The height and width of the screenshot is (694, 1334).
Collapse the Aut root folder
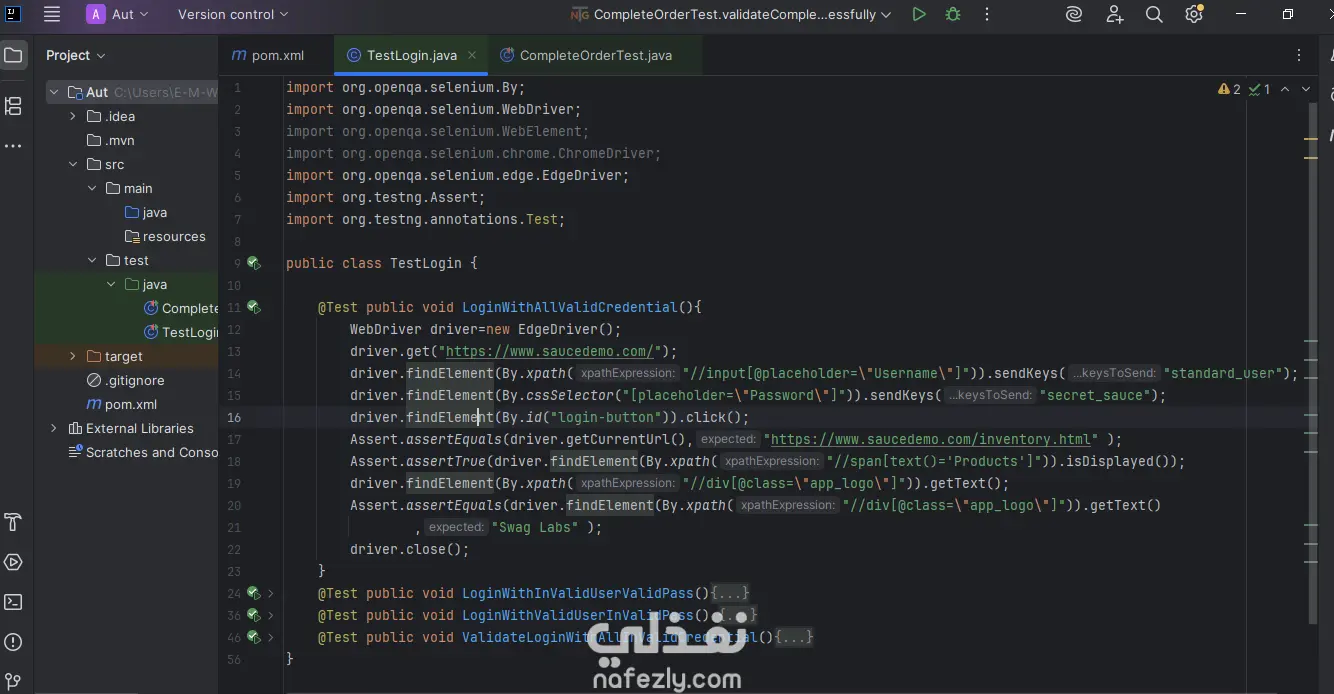pos(54,92)
